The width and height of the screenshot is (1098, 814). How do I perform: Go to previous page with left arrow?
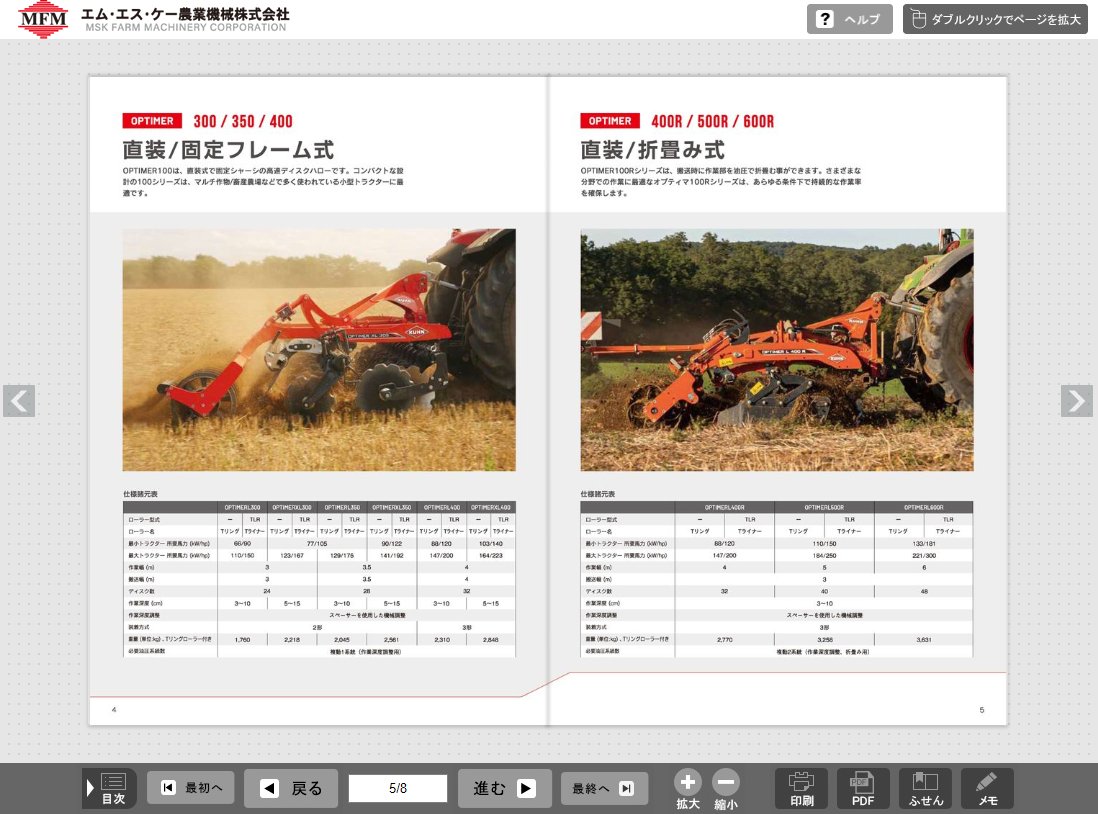[19, 401]
